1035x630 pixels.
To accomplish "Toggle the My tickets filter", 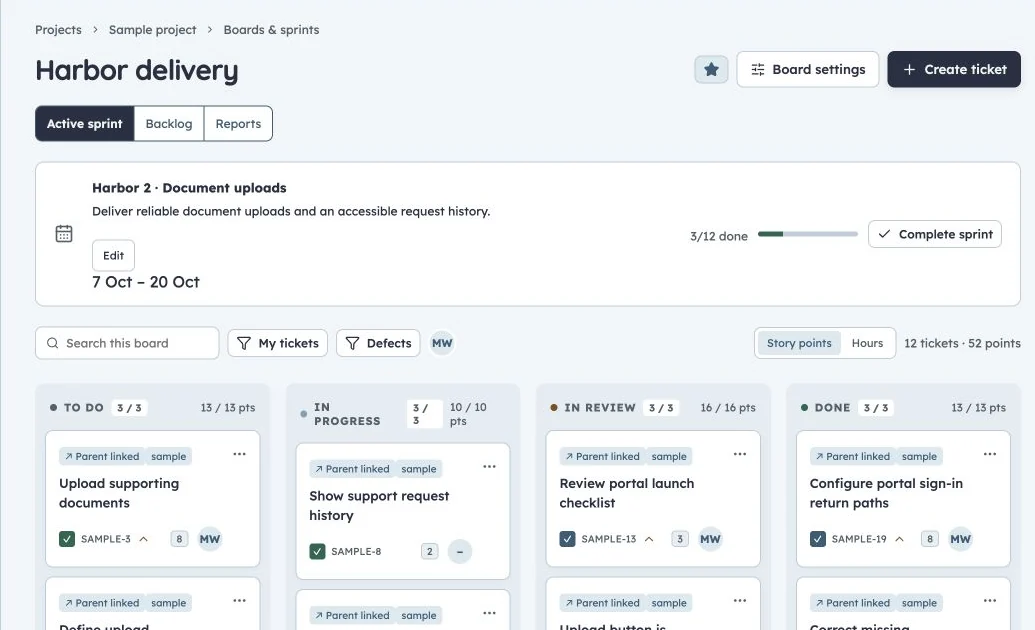I will [x=278, y=343].
